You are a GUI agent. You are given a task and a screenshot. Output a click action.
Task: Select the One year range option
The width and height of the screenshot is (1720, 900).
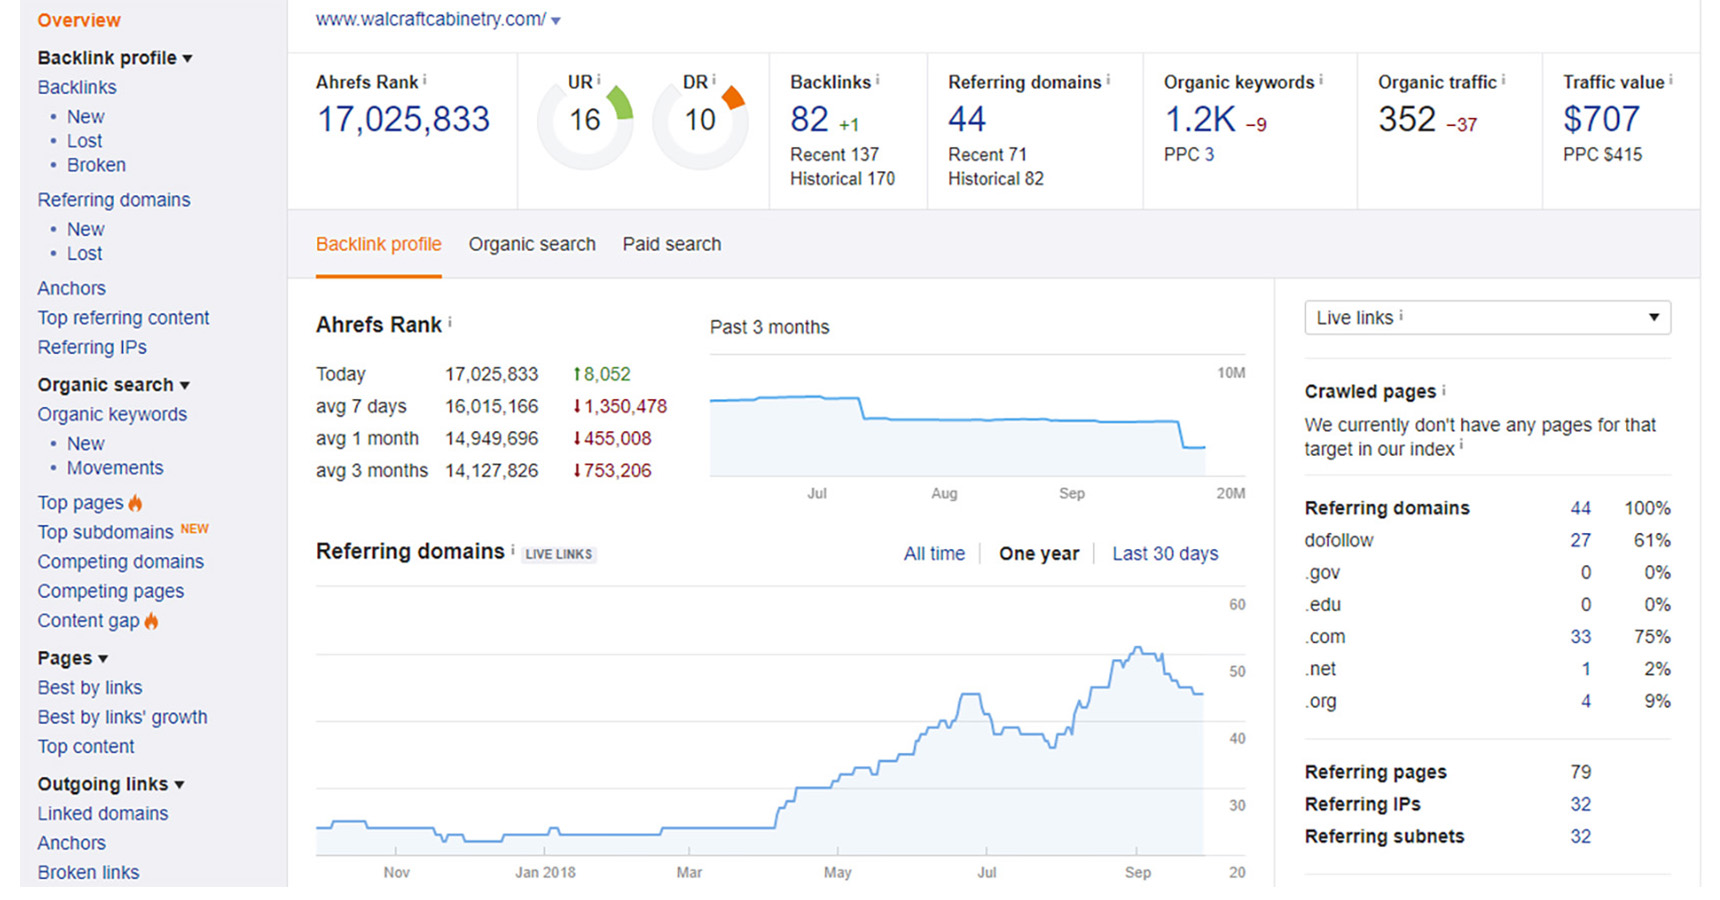pyautogui.click(x=1038, y=554)
